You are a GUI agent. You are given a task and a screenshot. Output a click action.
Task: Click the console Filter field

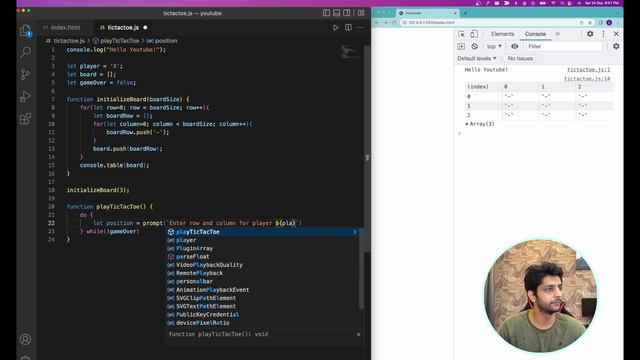(564, 47)
